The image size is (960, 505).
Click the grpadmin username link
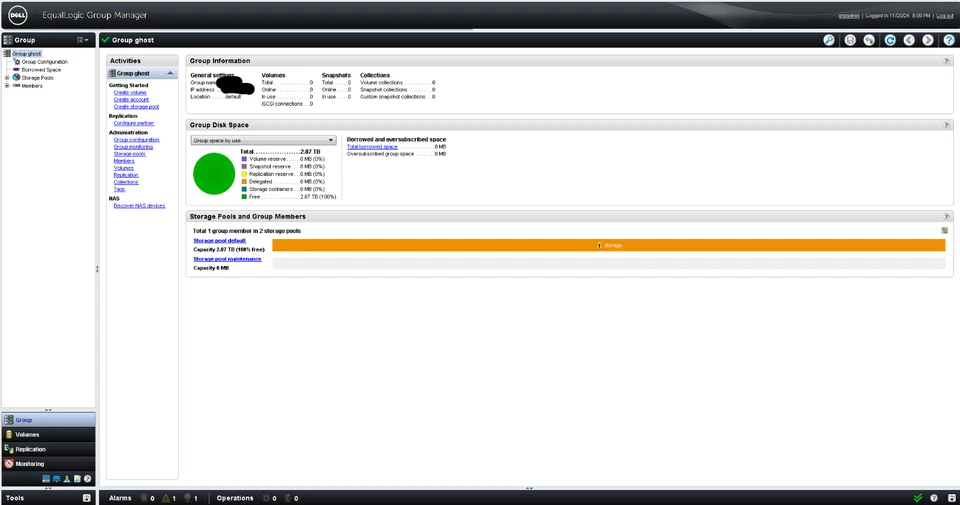pos(849,15)
